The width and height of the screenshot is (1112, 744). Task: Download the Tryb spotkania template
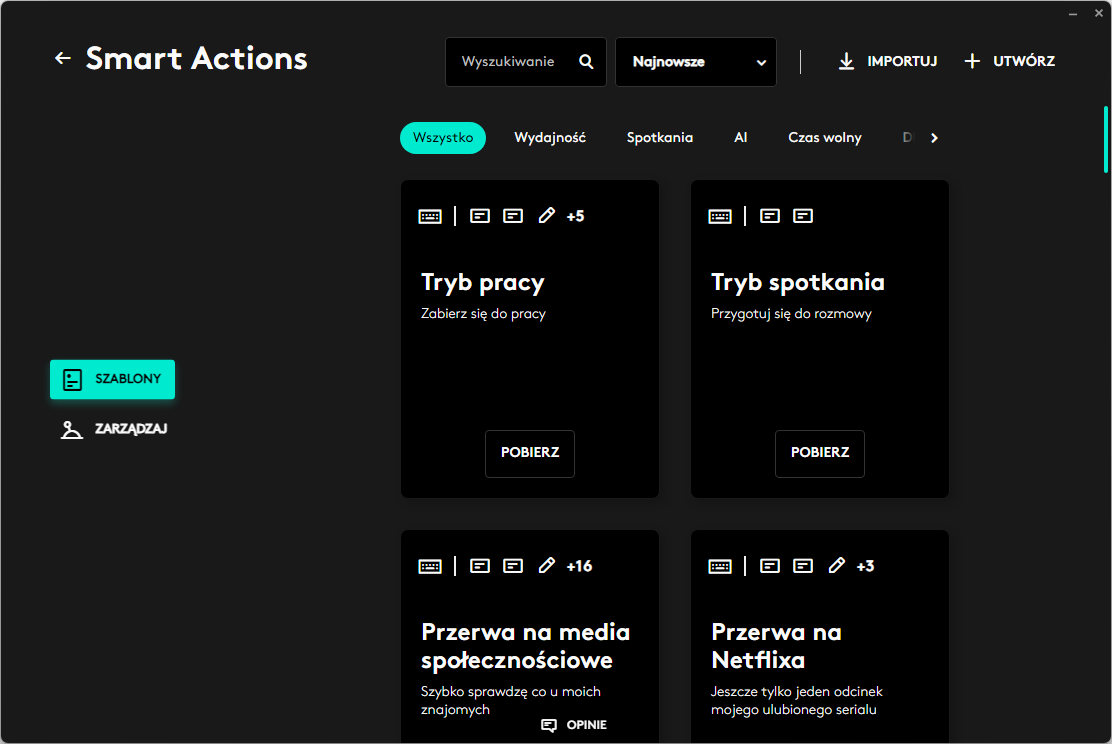[820, 453]
